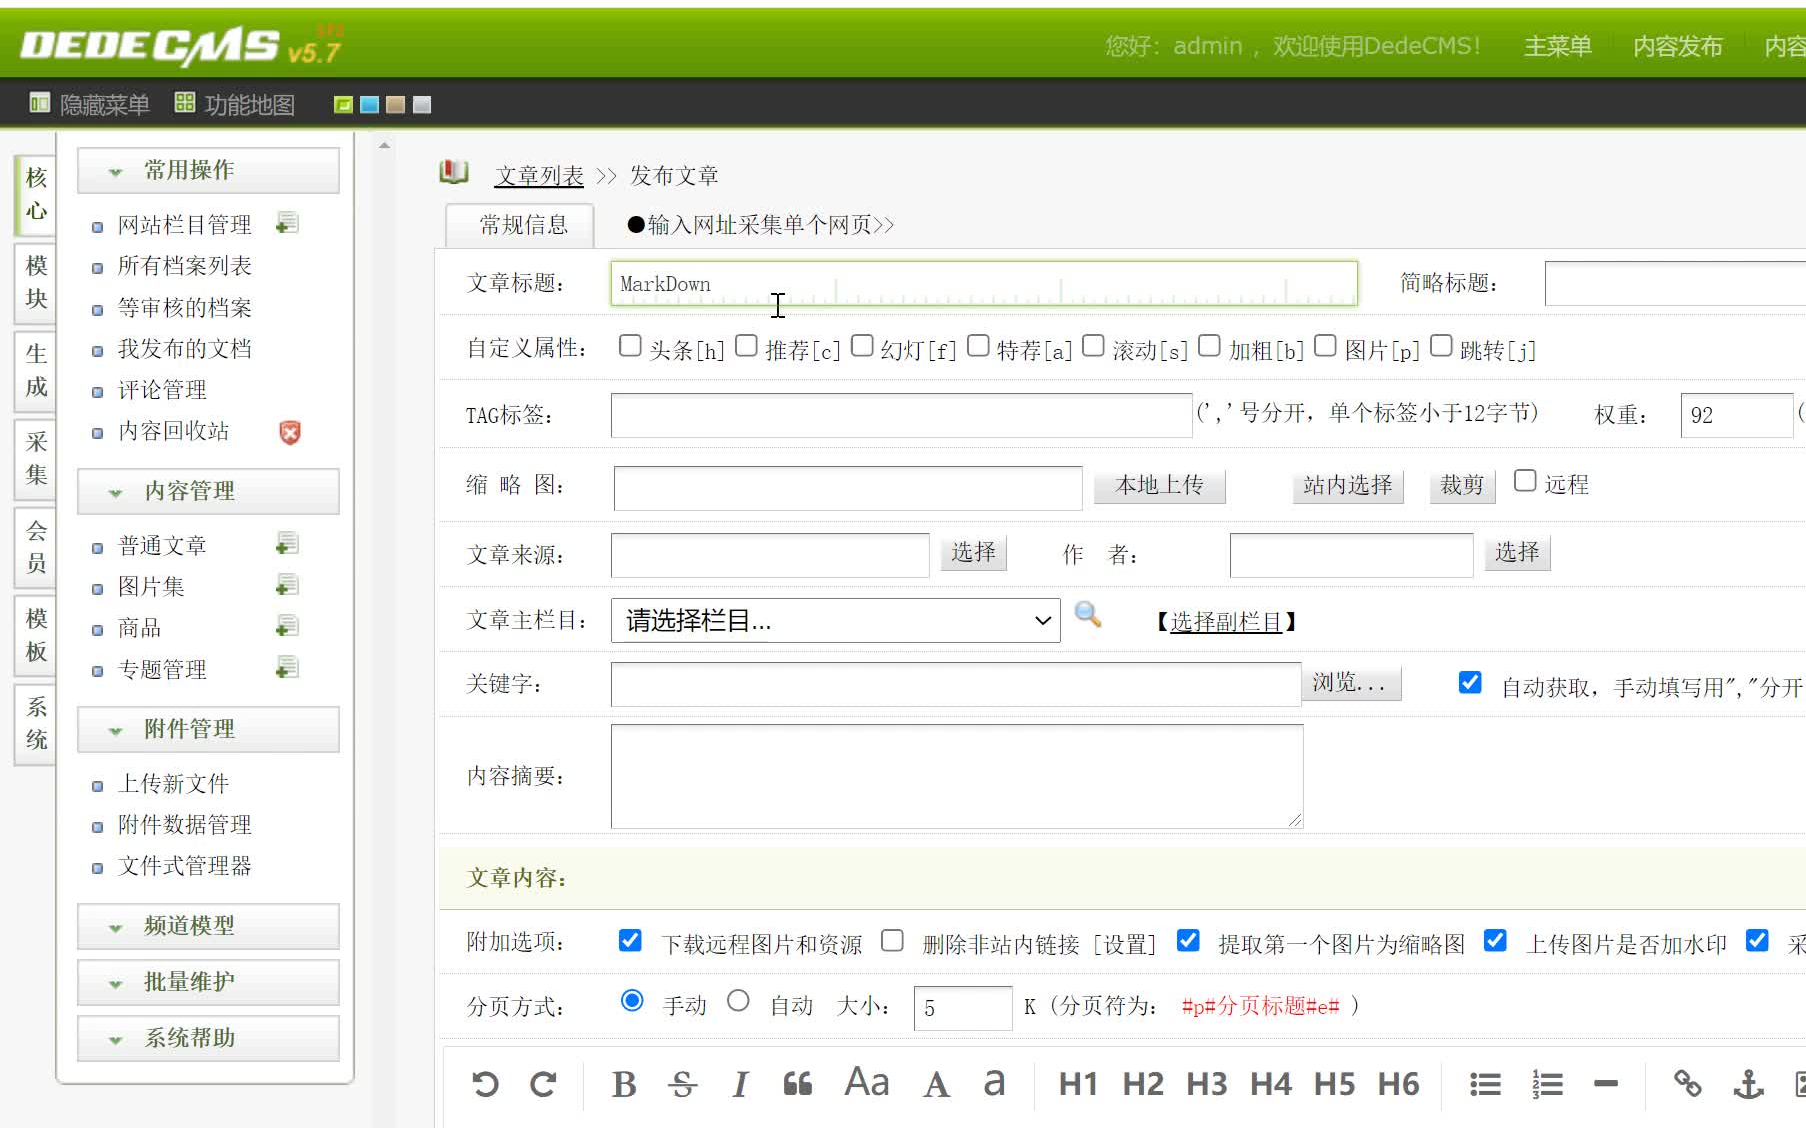
Task: Expand the 批量维护 menu section
Action: pyautogui.click(x=208, y=983)
